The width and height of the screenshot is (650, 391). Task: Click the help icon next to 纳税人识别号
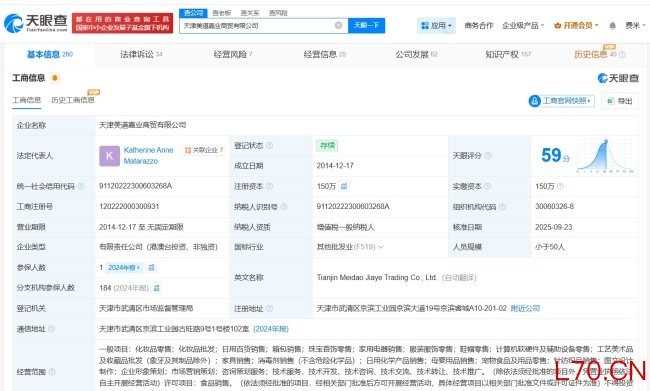pyautogui.click(x=284, y=206)
